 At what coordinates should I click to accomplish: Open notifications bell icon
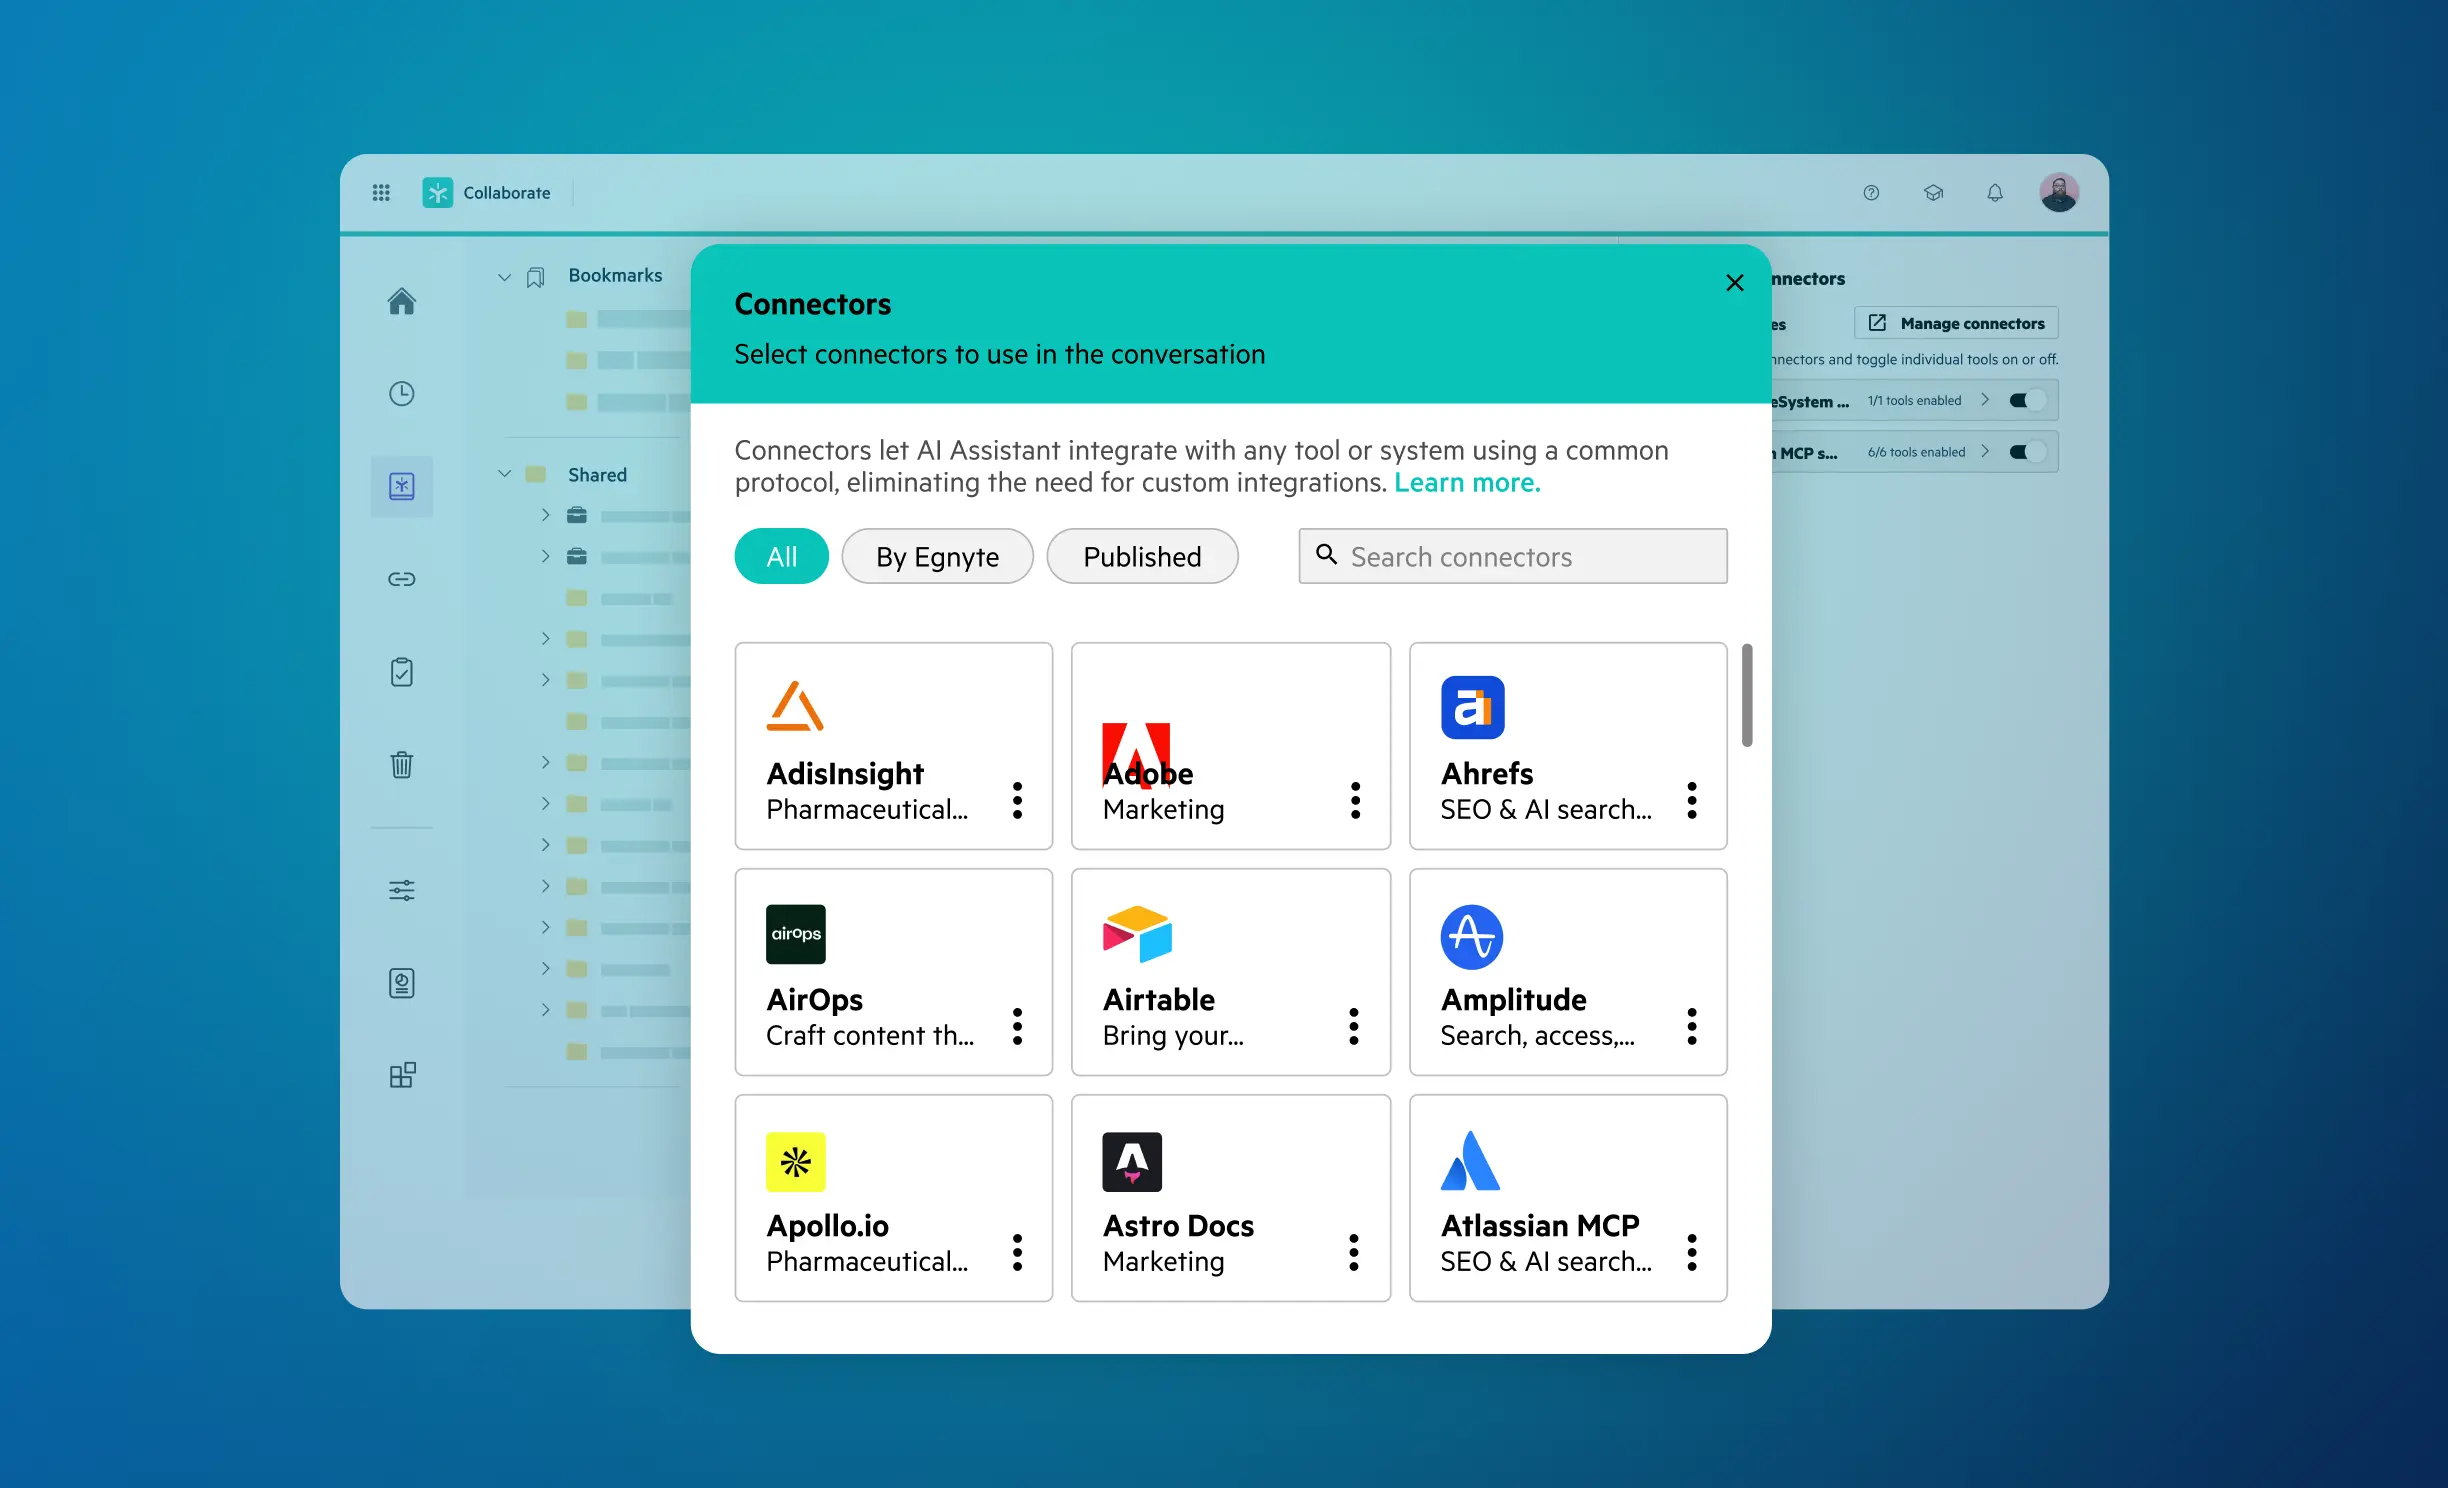(x=1995, y=193)
